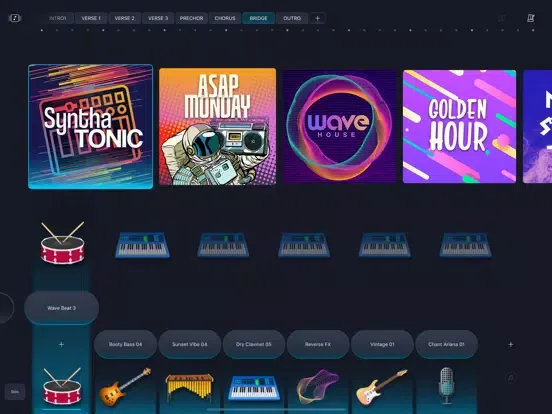Switch to the VERSE 3 section tab
This screenshot has width=552, height=414.
(x=158, y=18)
